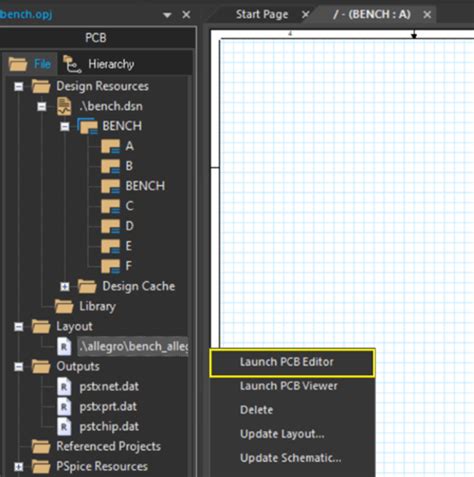Select page D label in tree

pyautogui.click(x=130, y=226)
